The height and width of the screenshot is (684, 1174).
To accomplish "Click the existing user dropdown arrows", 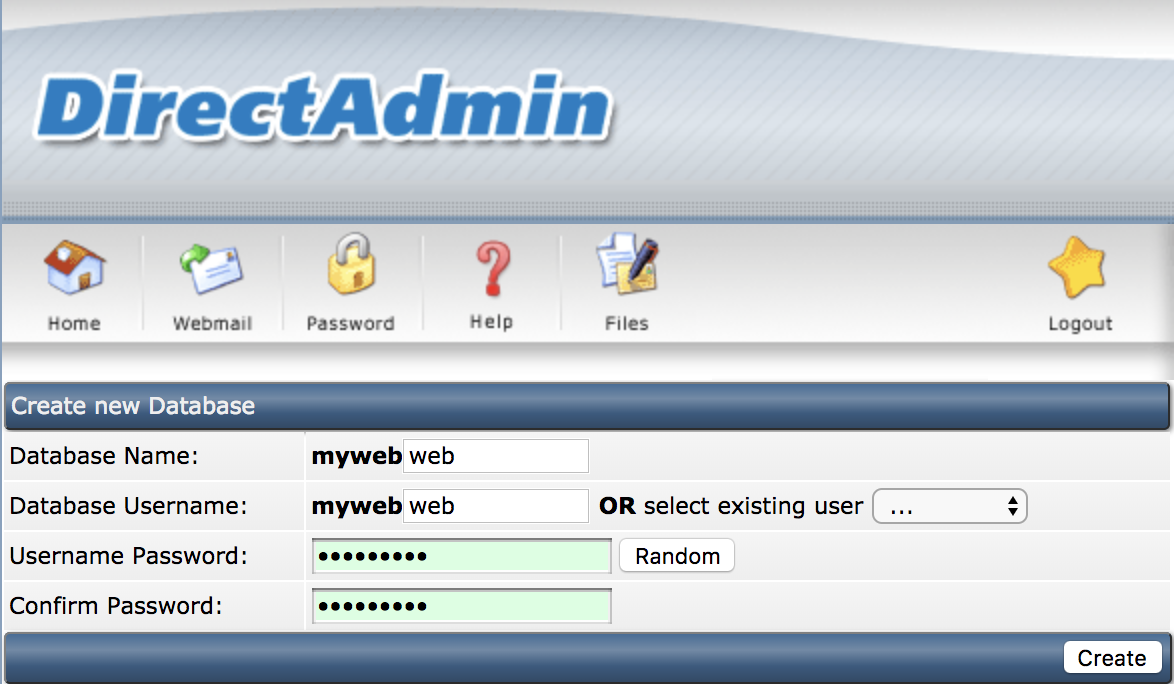I will click(x=1012, y=507).
